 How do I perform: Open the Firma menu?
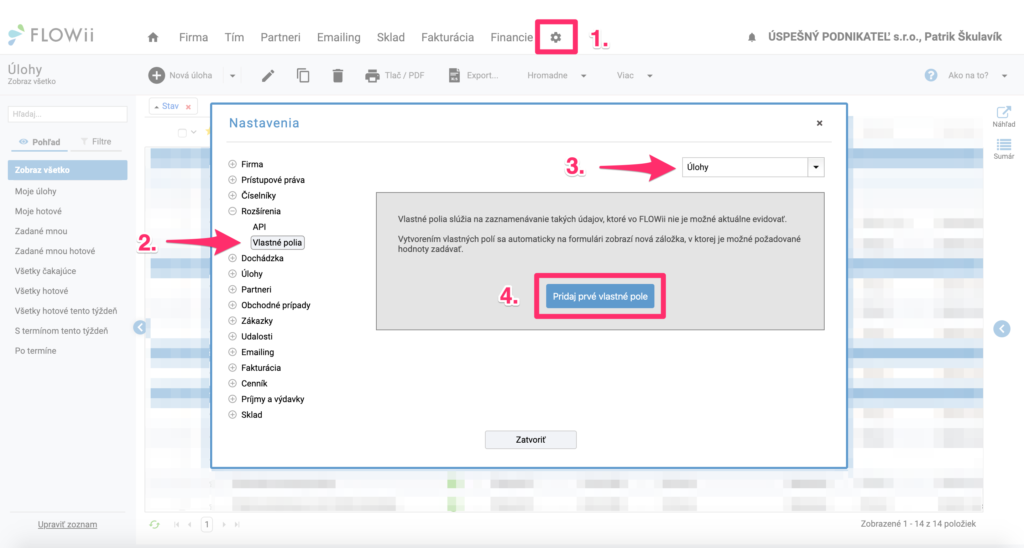click(x=193, y=37)
